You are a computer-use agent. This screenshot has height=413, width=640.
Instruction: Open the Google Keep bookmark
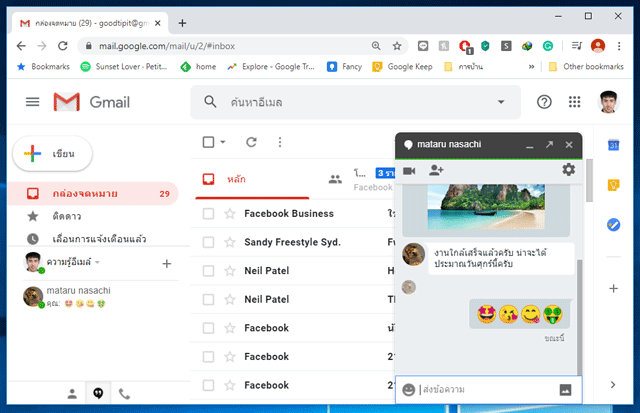tap(402, 67)
